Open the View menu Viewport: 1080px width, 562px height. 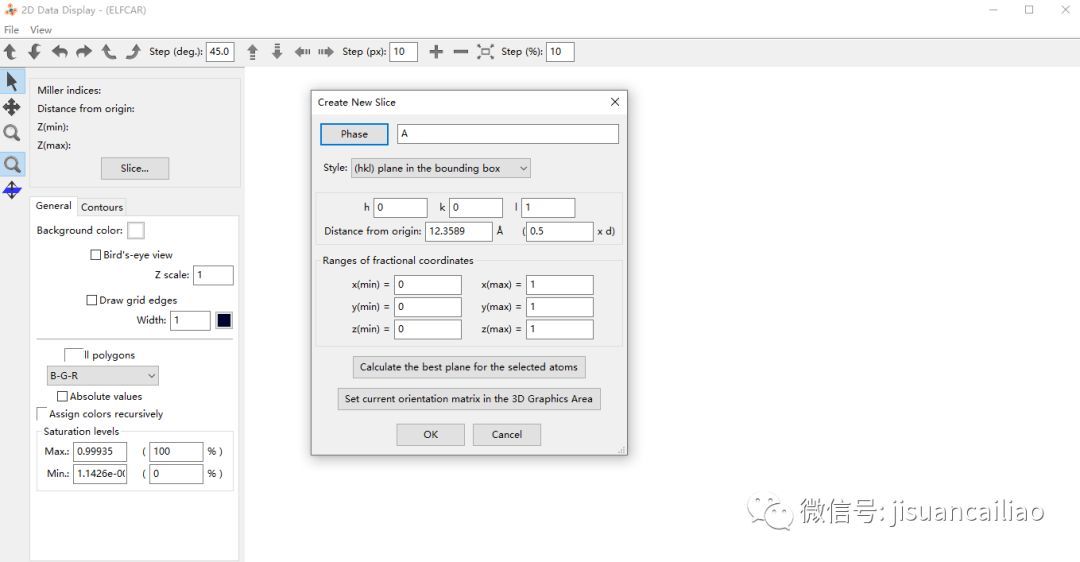click(x=41, y=30)
